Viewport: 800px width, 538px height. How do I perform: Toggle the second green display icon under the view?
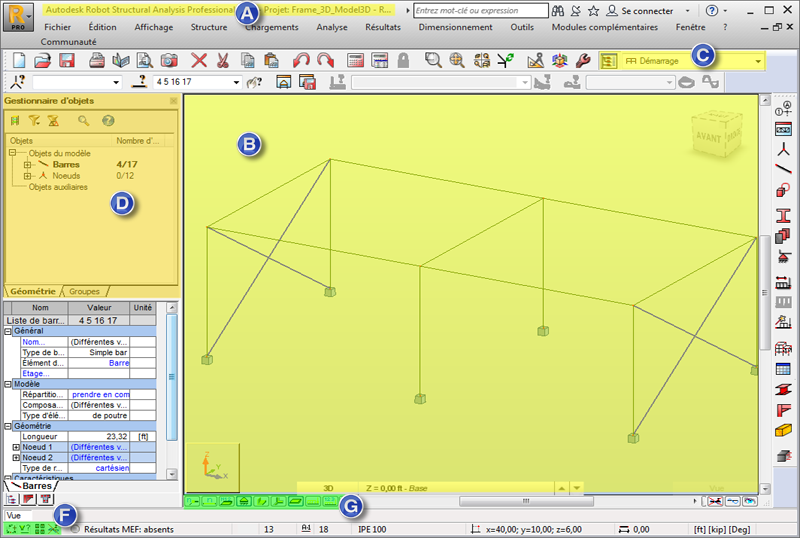point(210,501)
